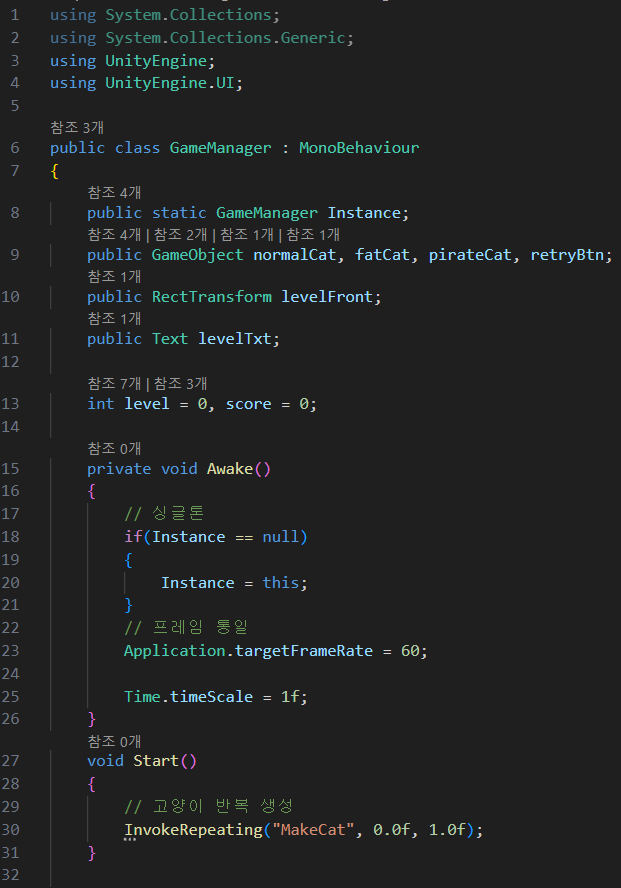621x888 pixels.
Task: Click the 1.0f argument on line 30
Action: pyautogui.click(x=447, y=830)
